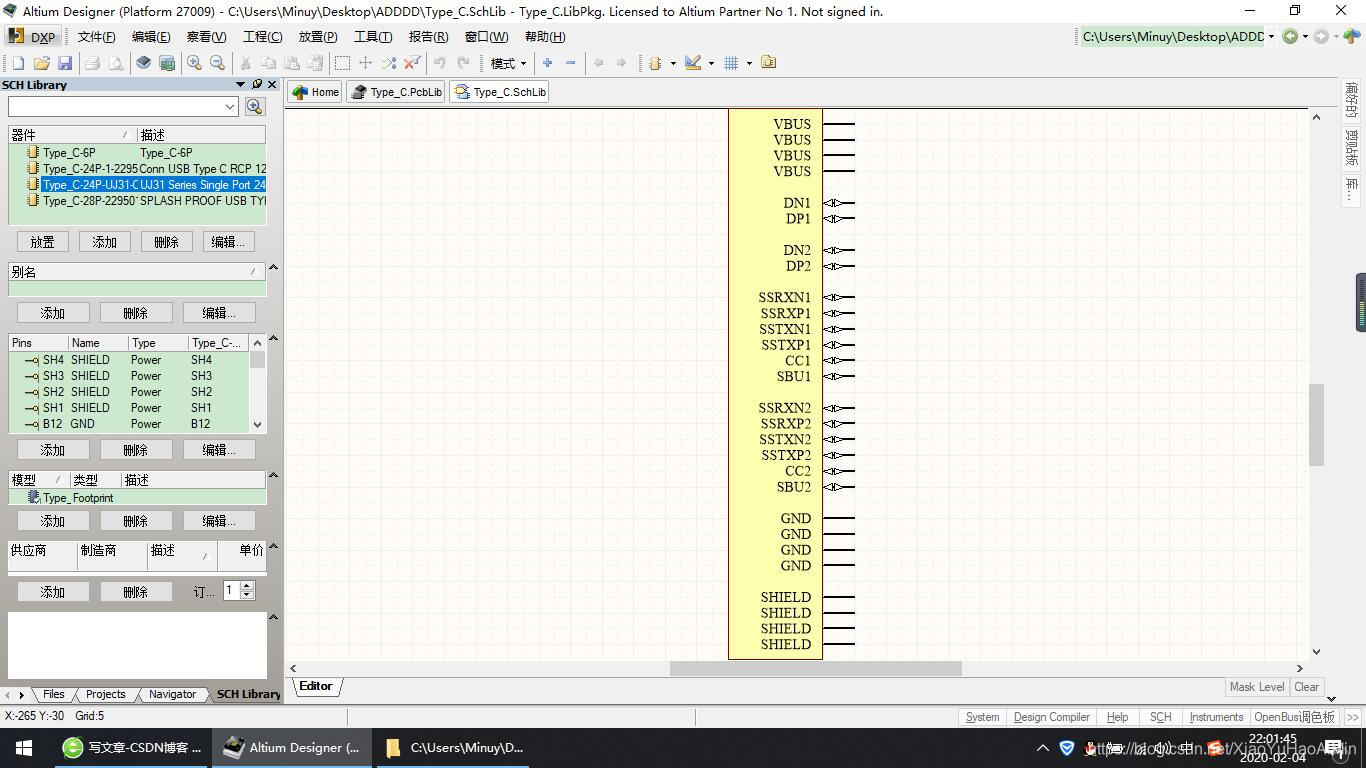
Task: Click 编辑... button under the component list
Action: 228,242
